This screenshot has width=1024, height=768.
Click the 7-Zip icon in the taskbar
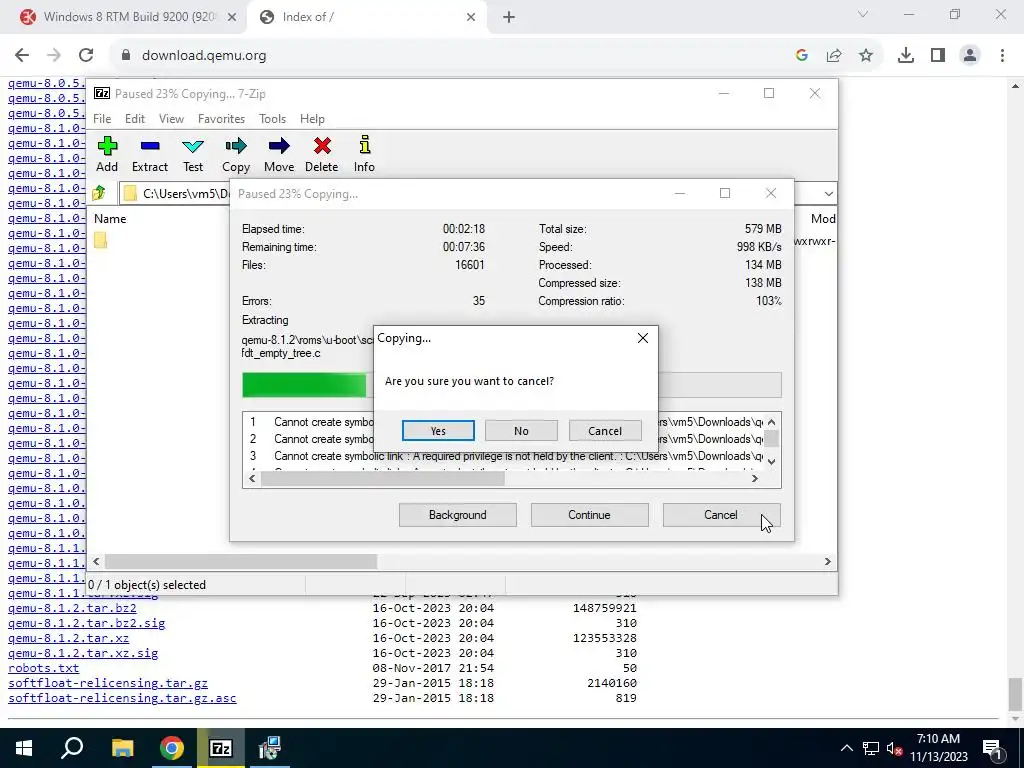[221, 748]
